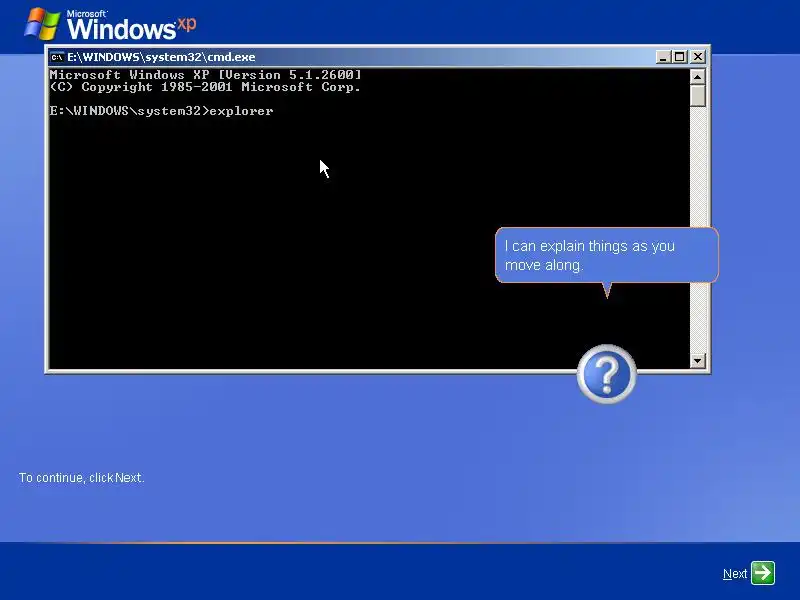Image resolution: width=800 pixels, height=600 pixels.
Task: Click the scroll up arrow in the cmd window
Action: coord(697,77)
